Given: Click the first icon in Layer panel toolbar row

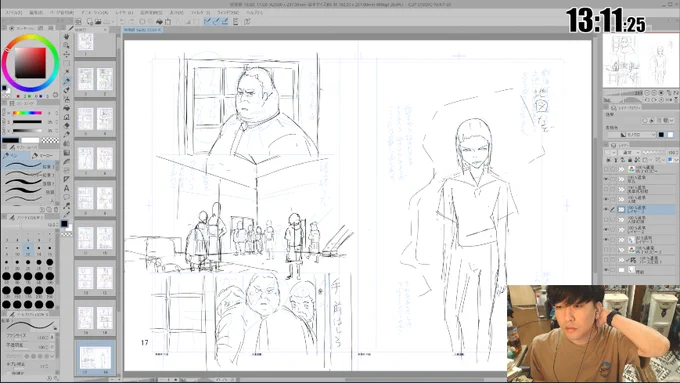Looking at the screenshot, I should [x=608, y=160].
